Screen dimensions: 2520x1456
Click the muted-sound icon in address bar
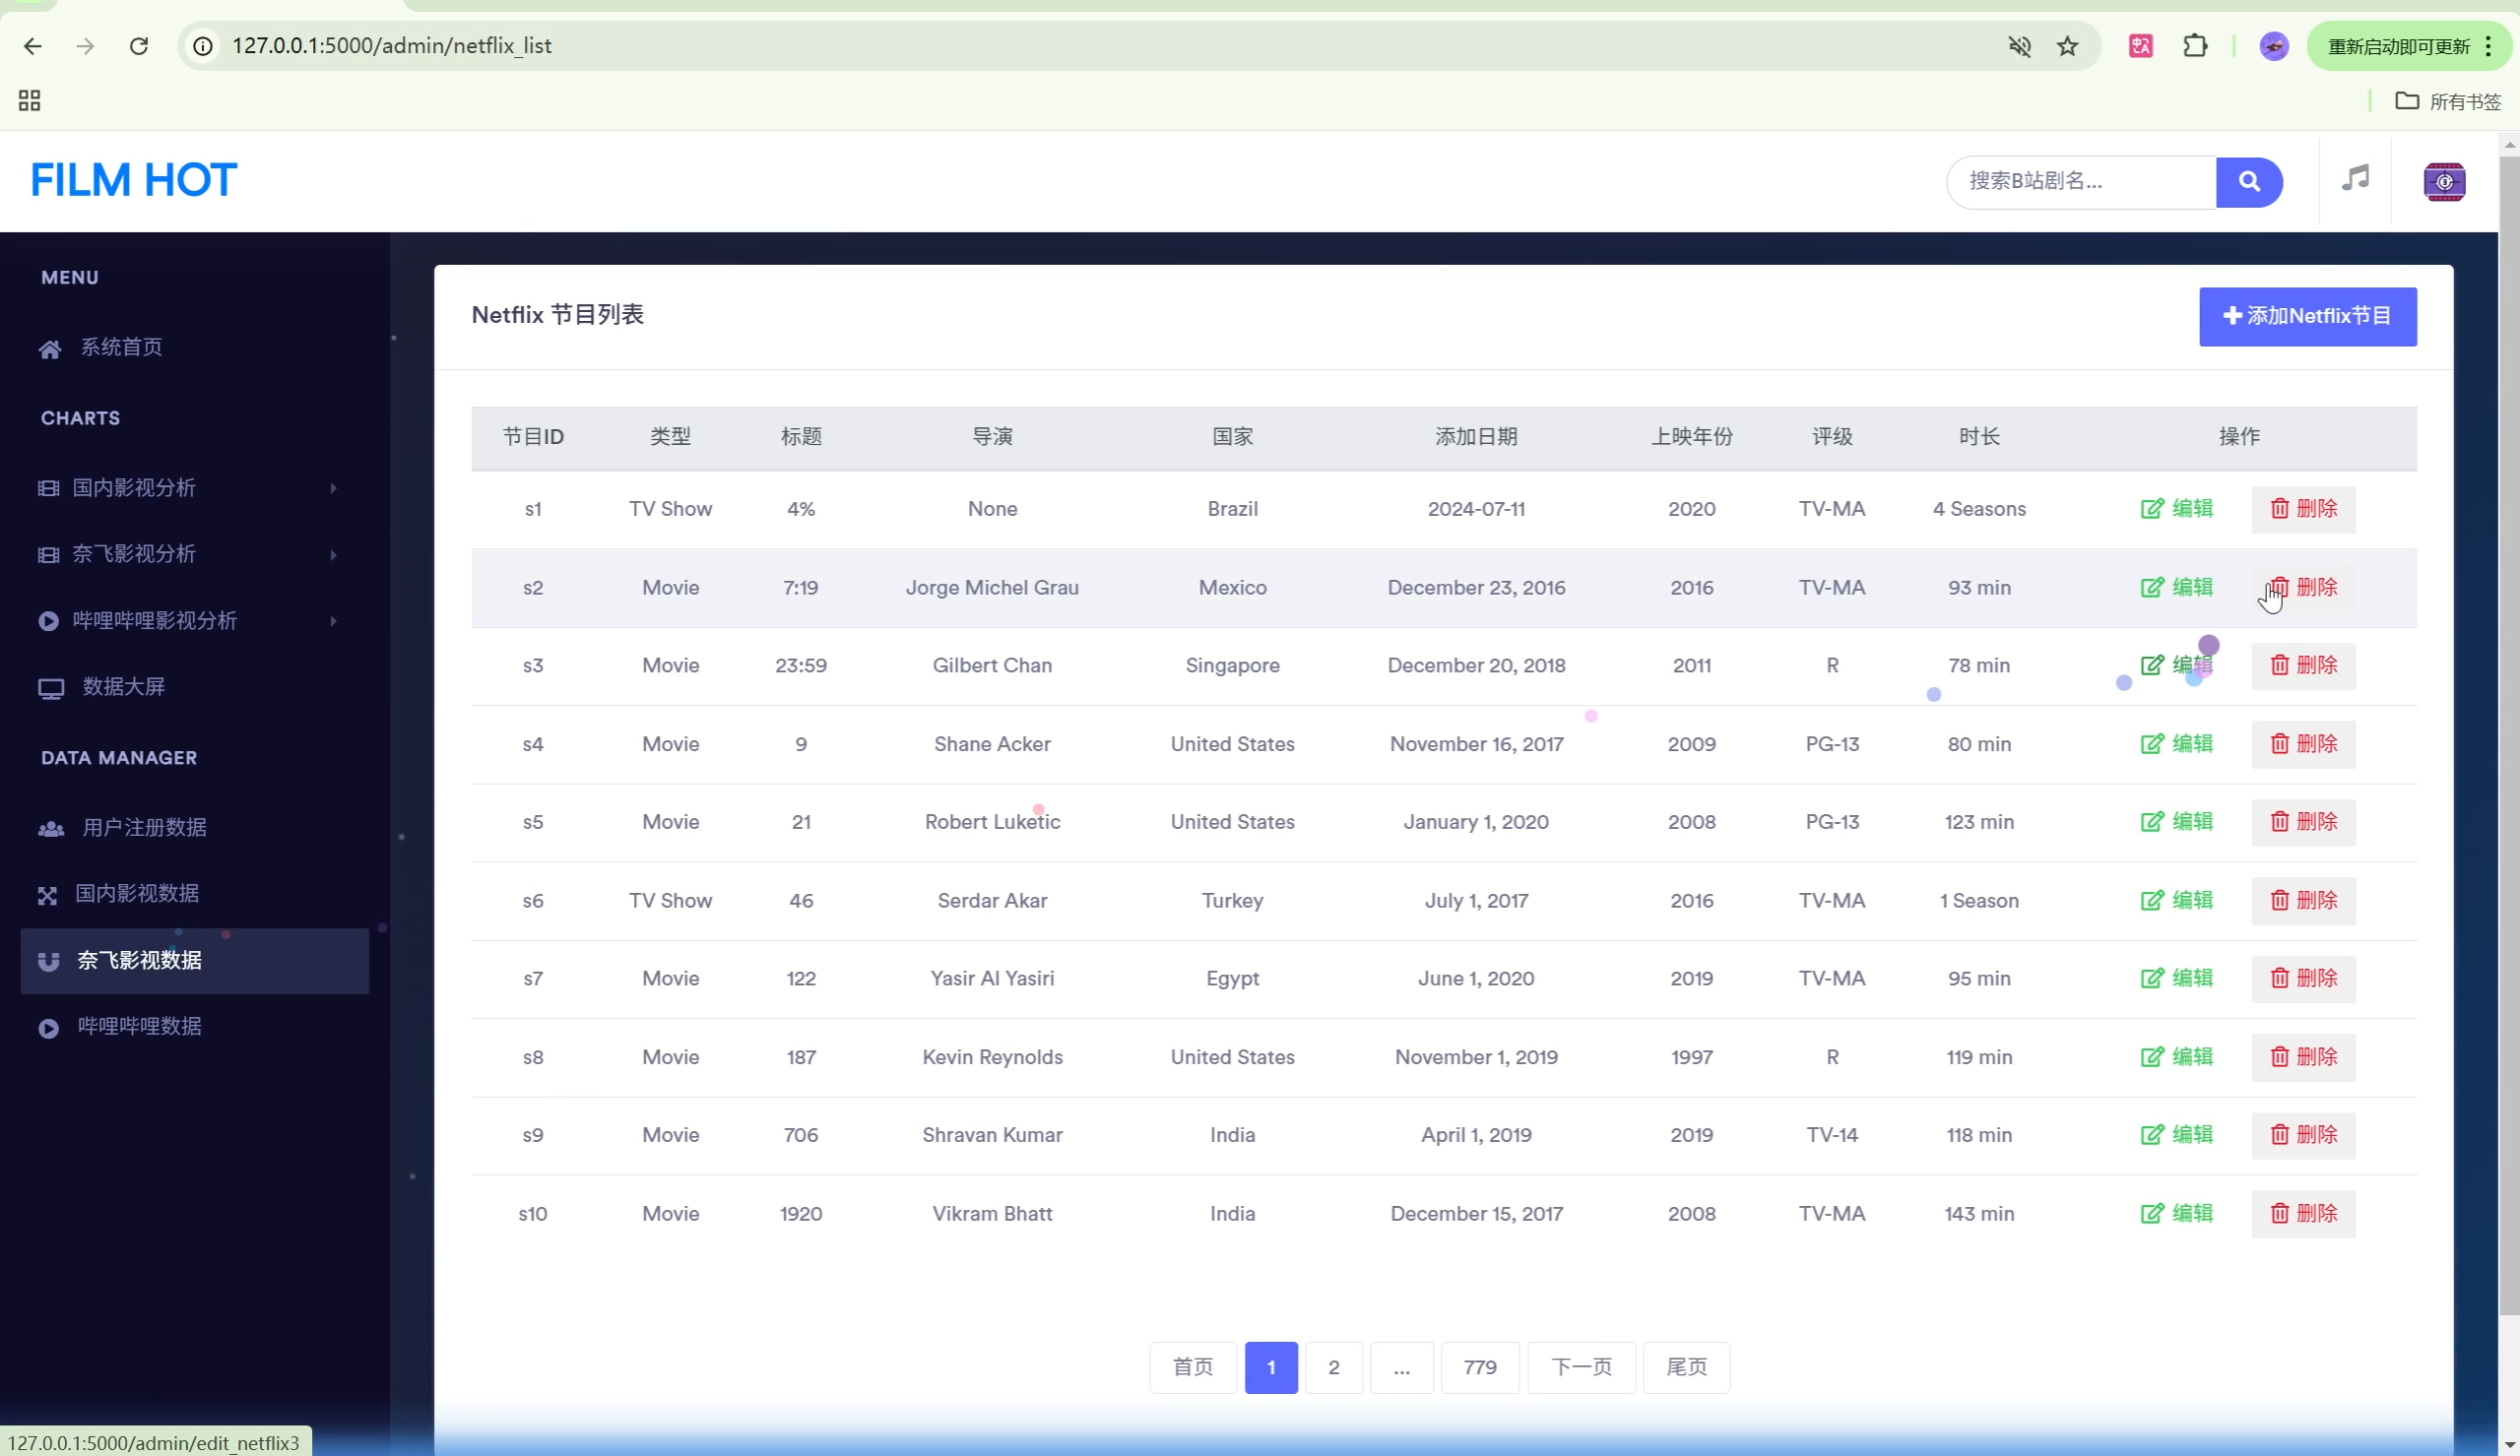click(2019, 46)
